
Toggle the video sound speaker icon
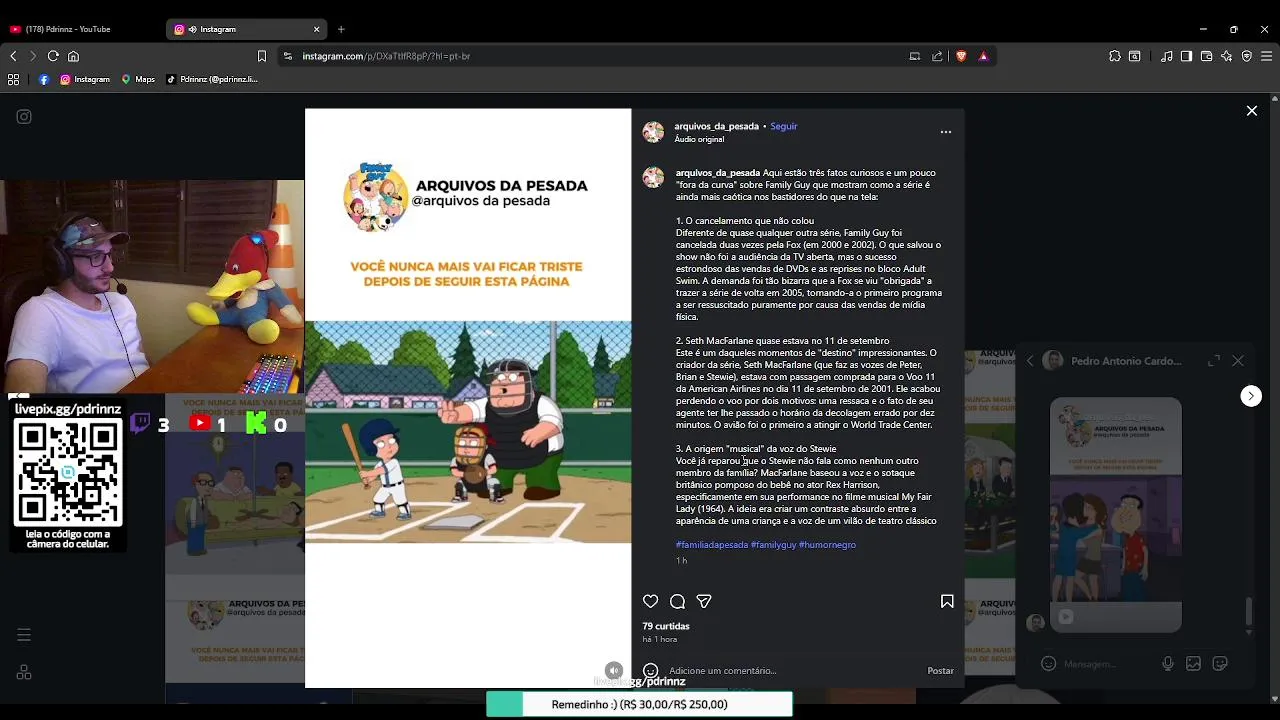click(x=614, y=671)
